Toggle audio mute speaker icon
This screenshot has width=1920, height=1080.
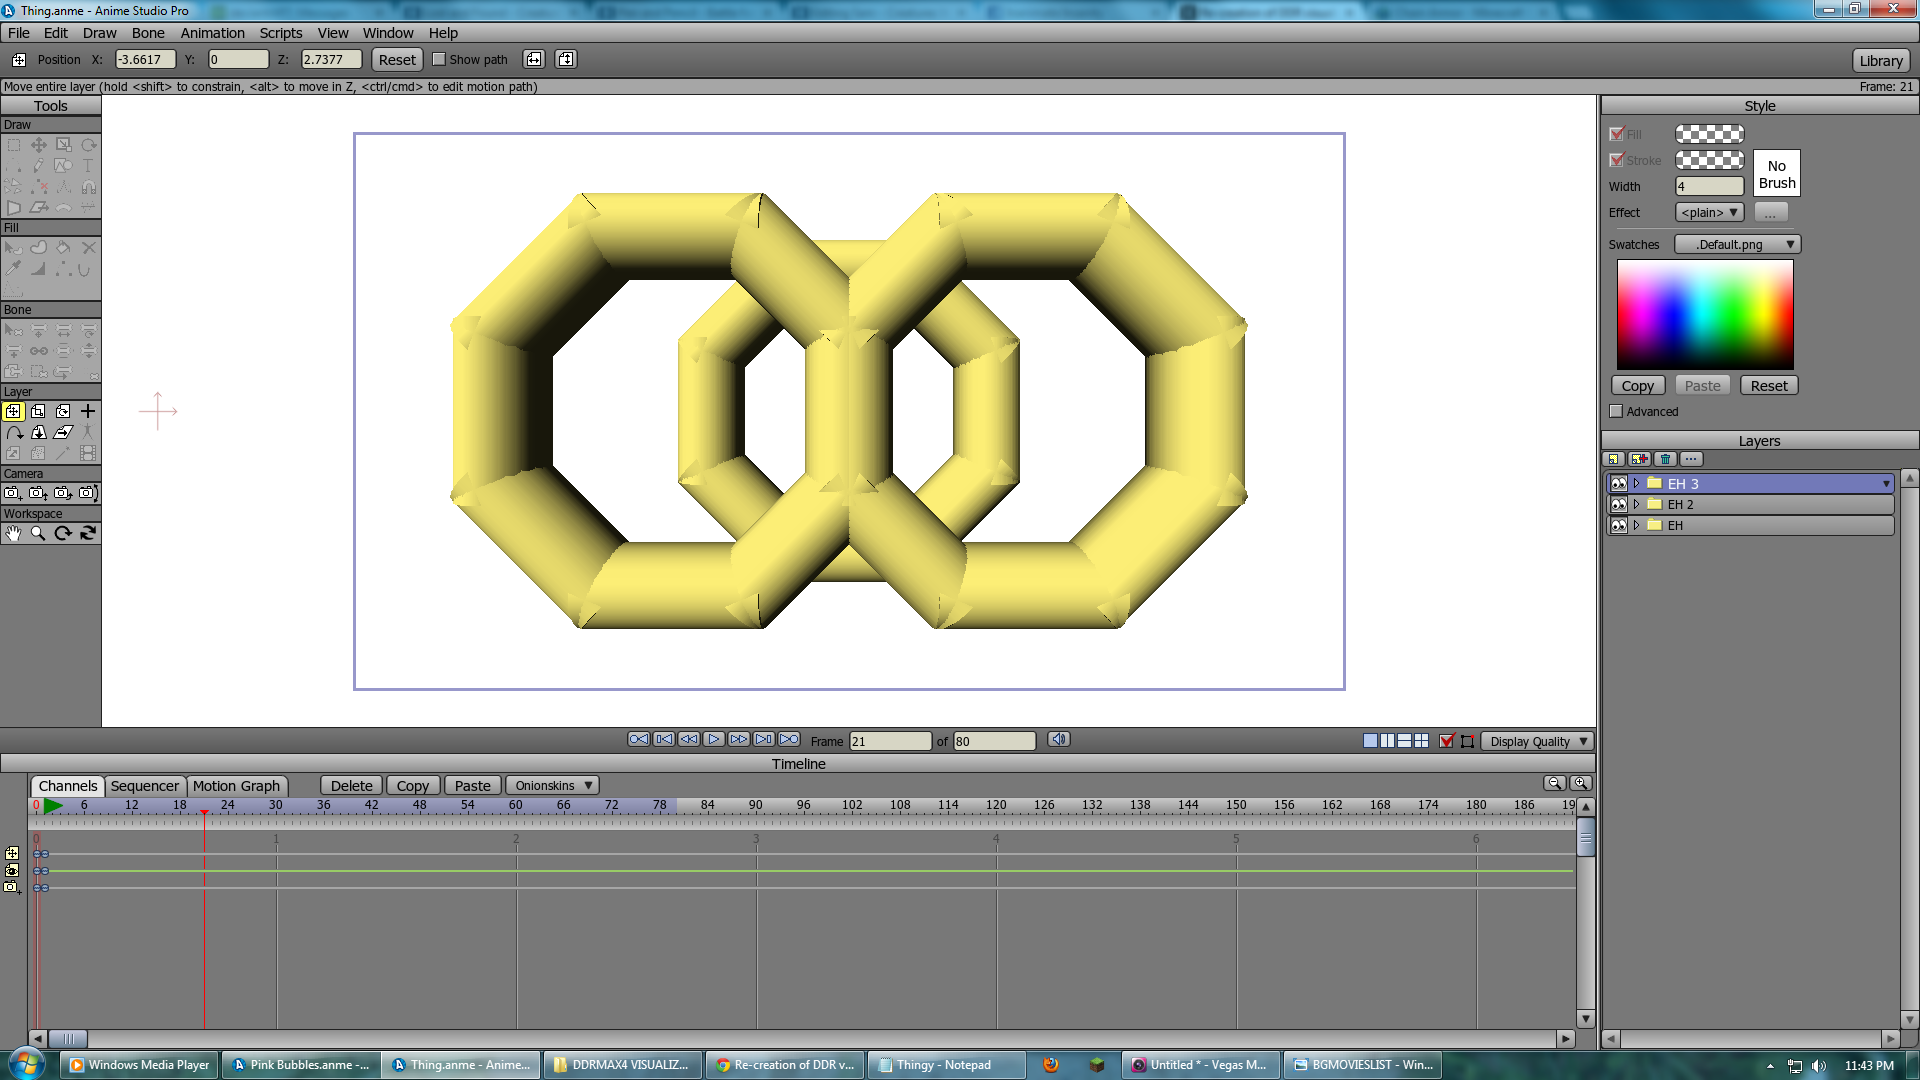(x=1059, y=740)
